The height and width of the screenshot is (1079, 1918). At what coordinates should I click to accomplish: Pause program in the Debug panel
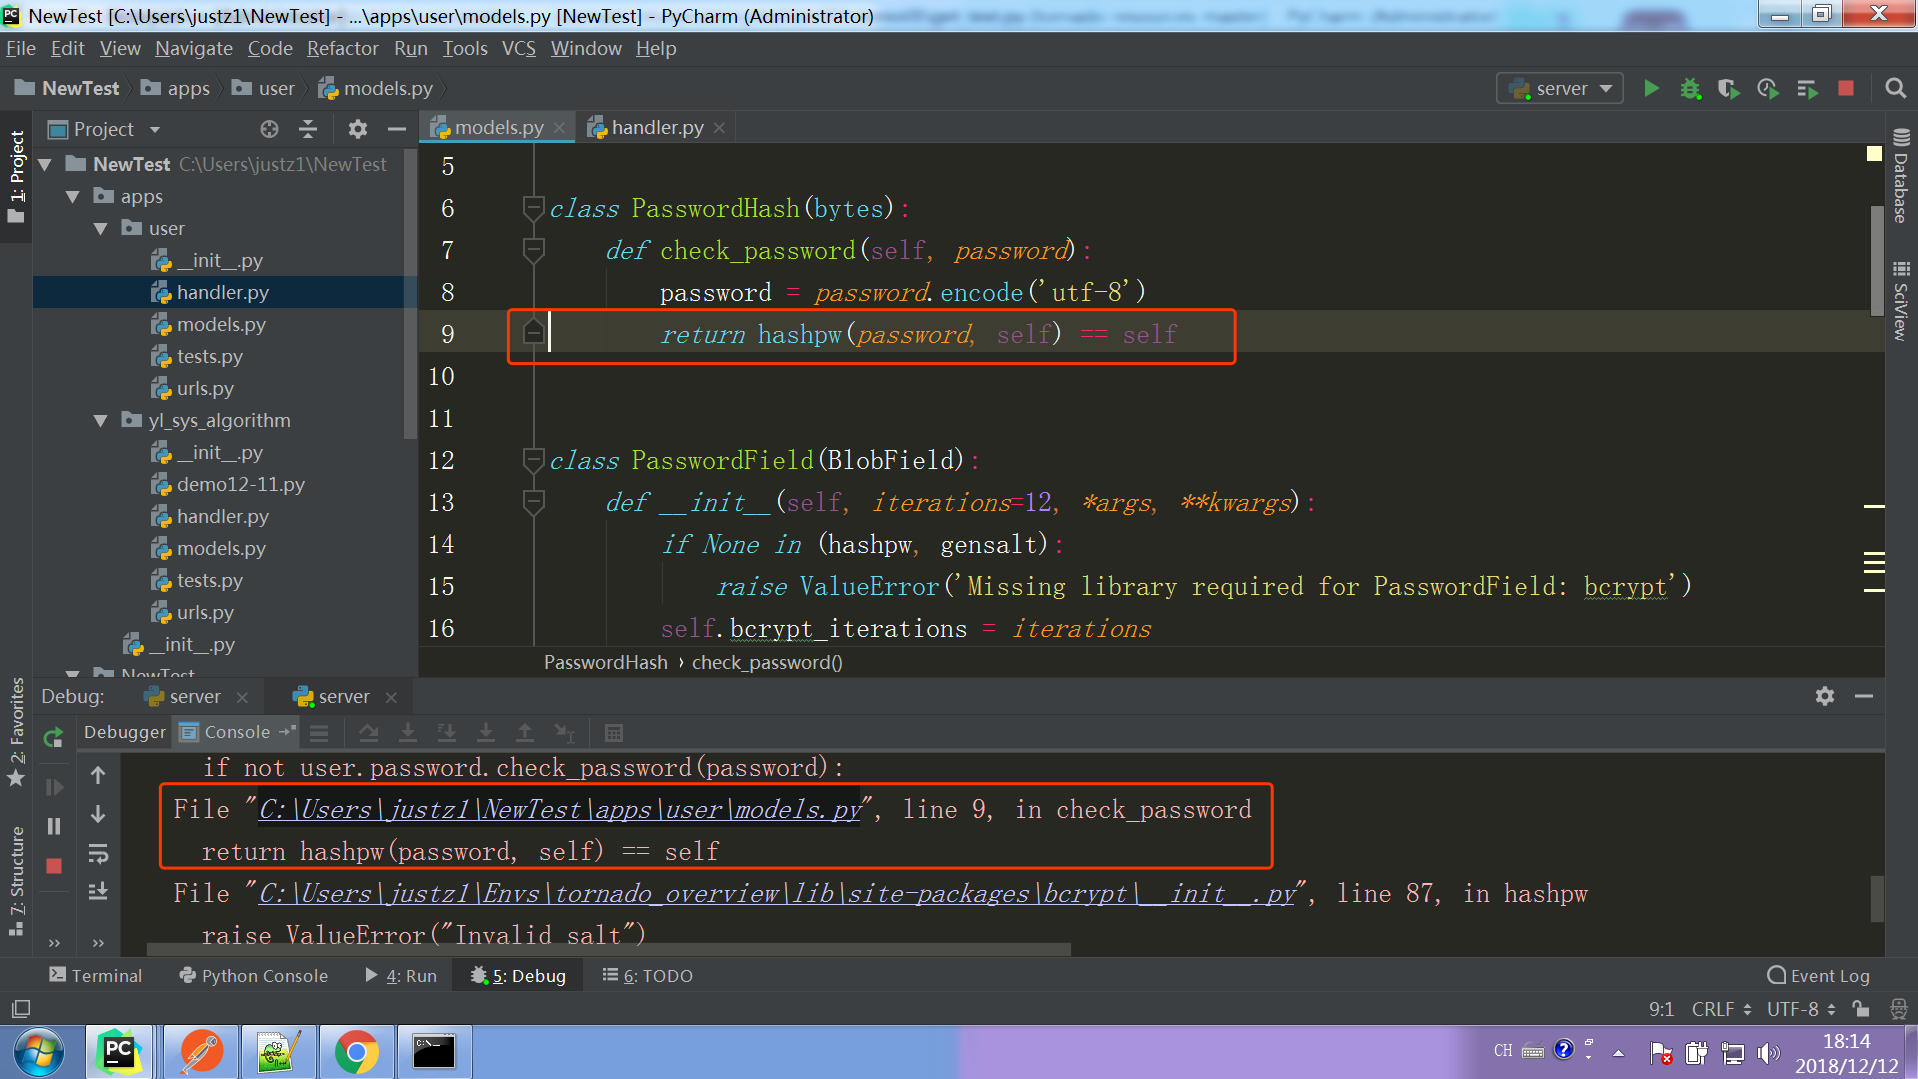click(54, 826)
